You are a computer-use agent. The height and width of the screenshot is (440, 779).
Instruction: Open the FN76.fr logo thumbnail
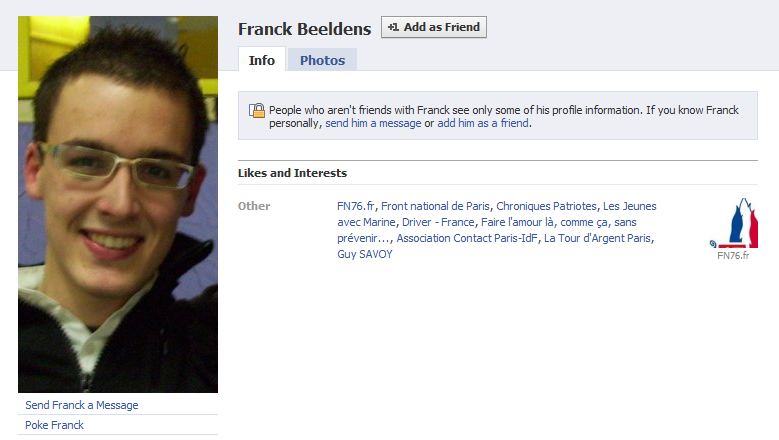(x=734, y=223)
